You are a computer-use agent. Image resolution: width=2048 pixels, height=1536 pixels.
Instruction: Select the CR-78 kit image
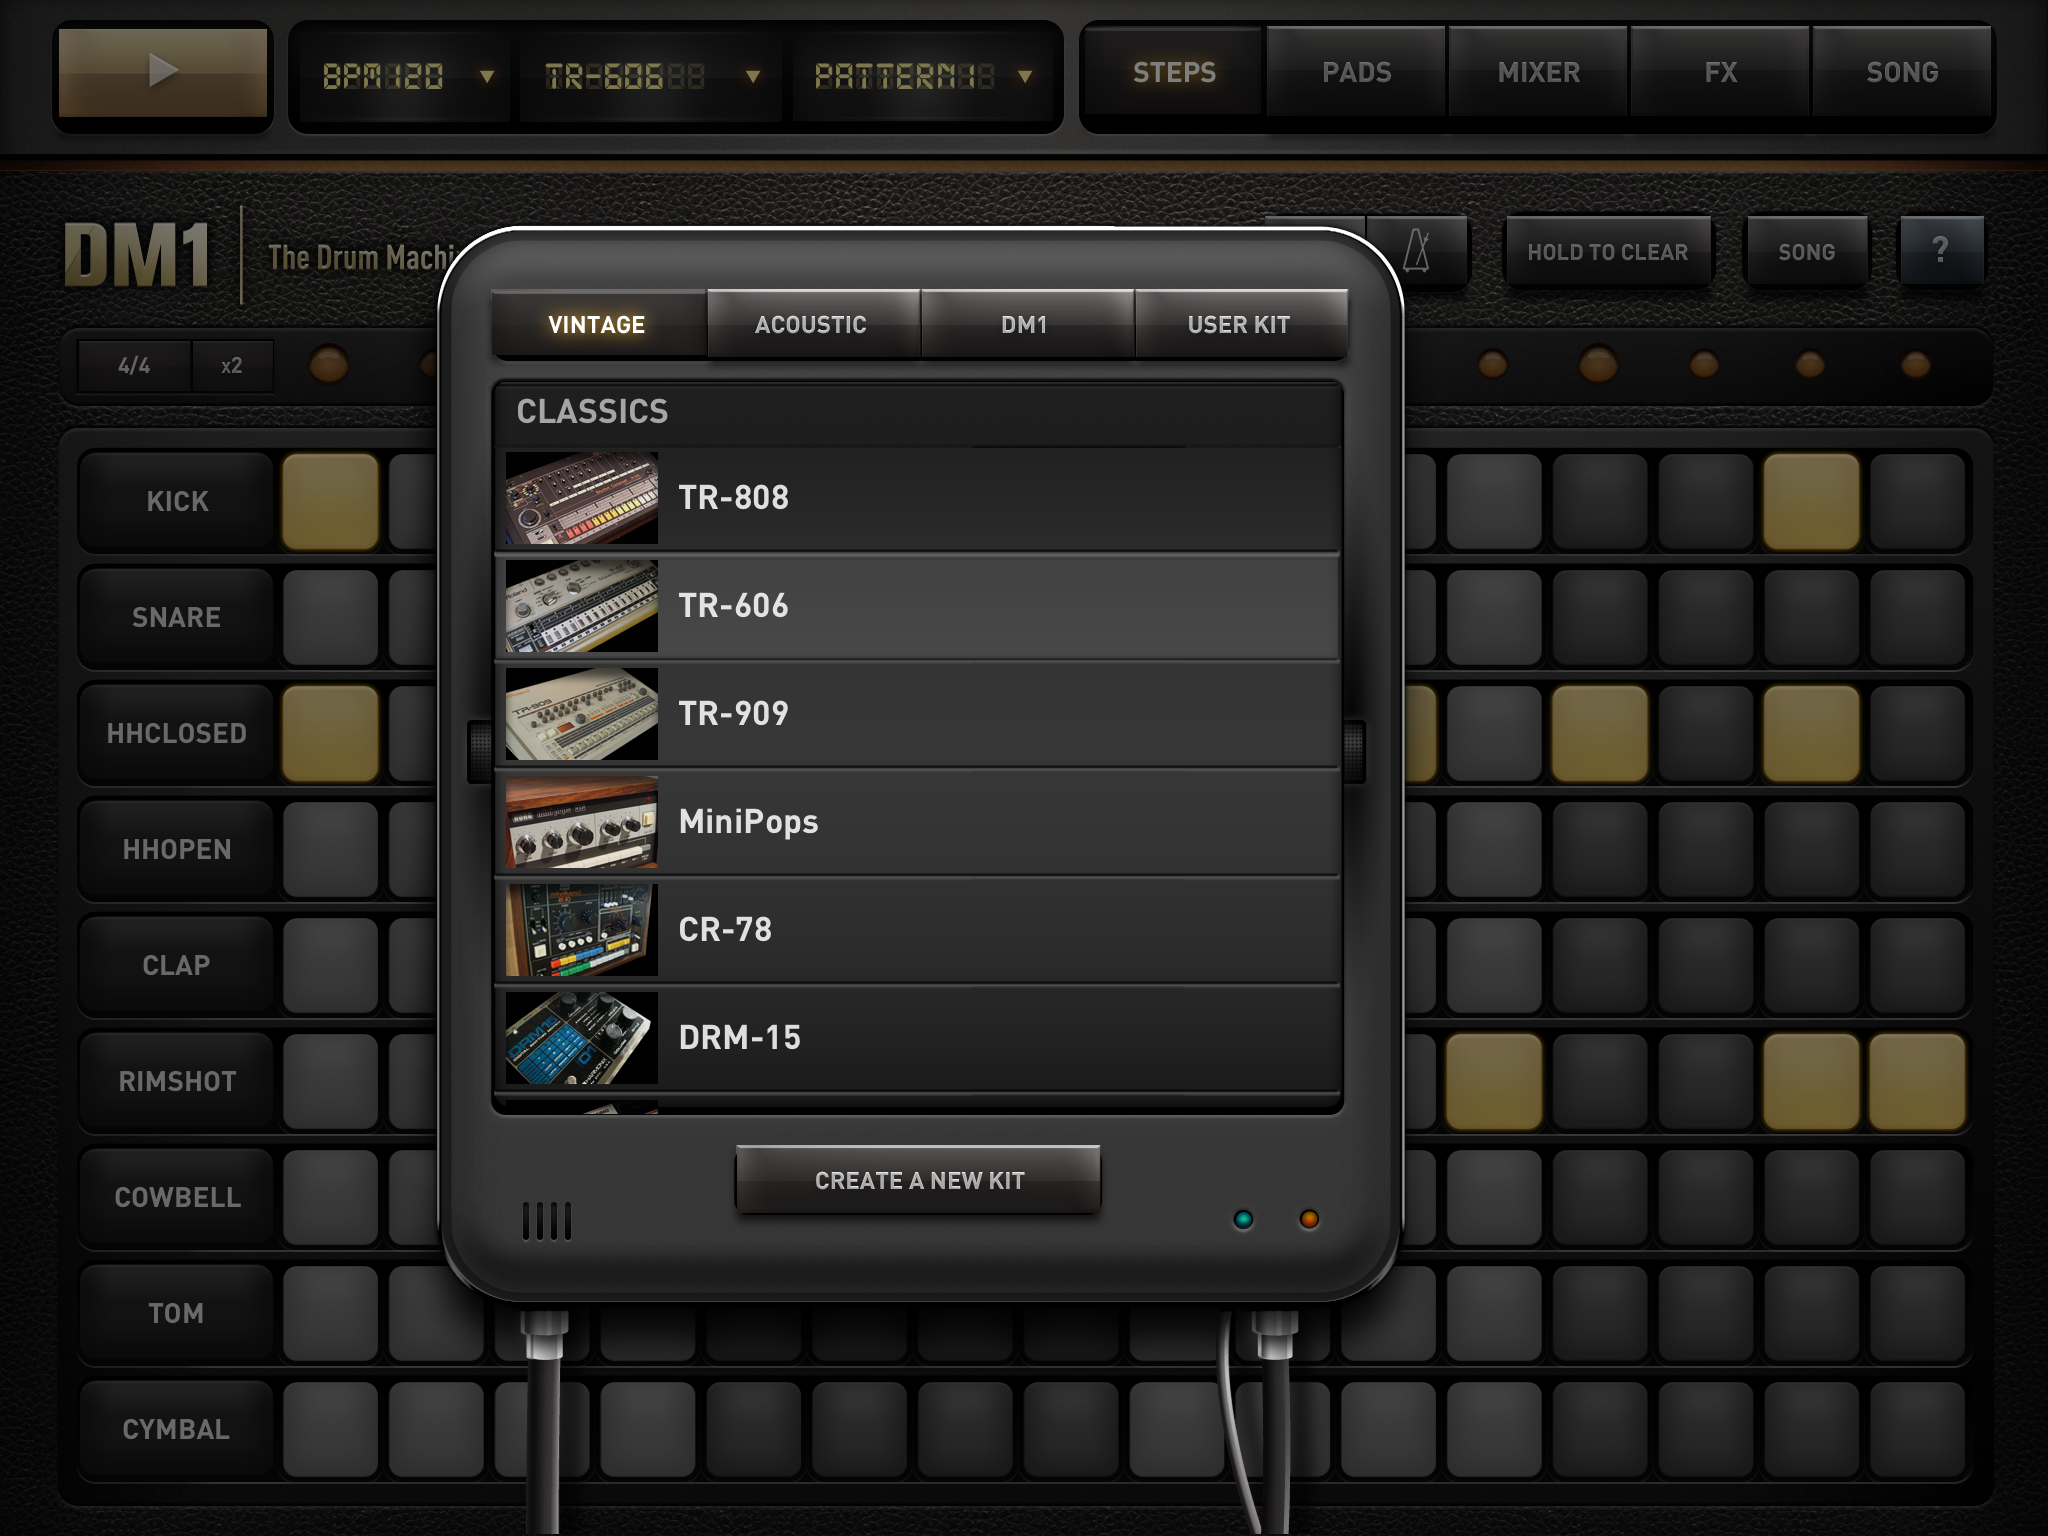point(581,929)
